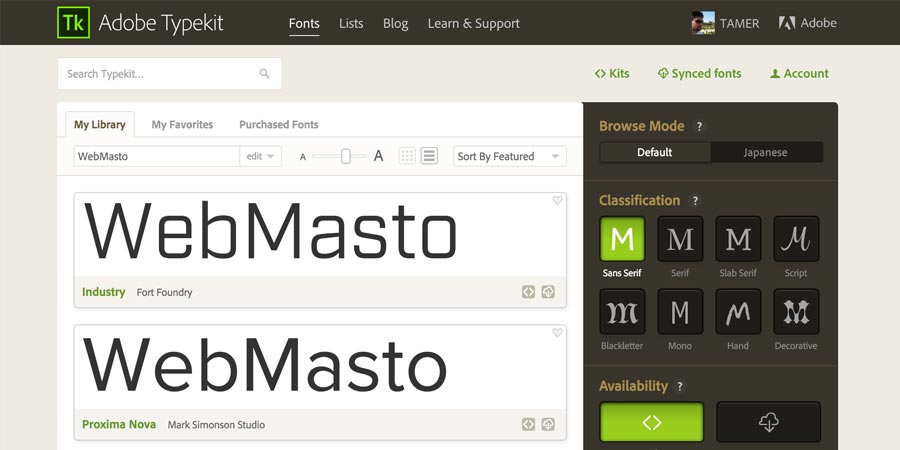This screenshot has width=900, height=450.
Task: Open the Blog nav item
Action: click(395, 24)
